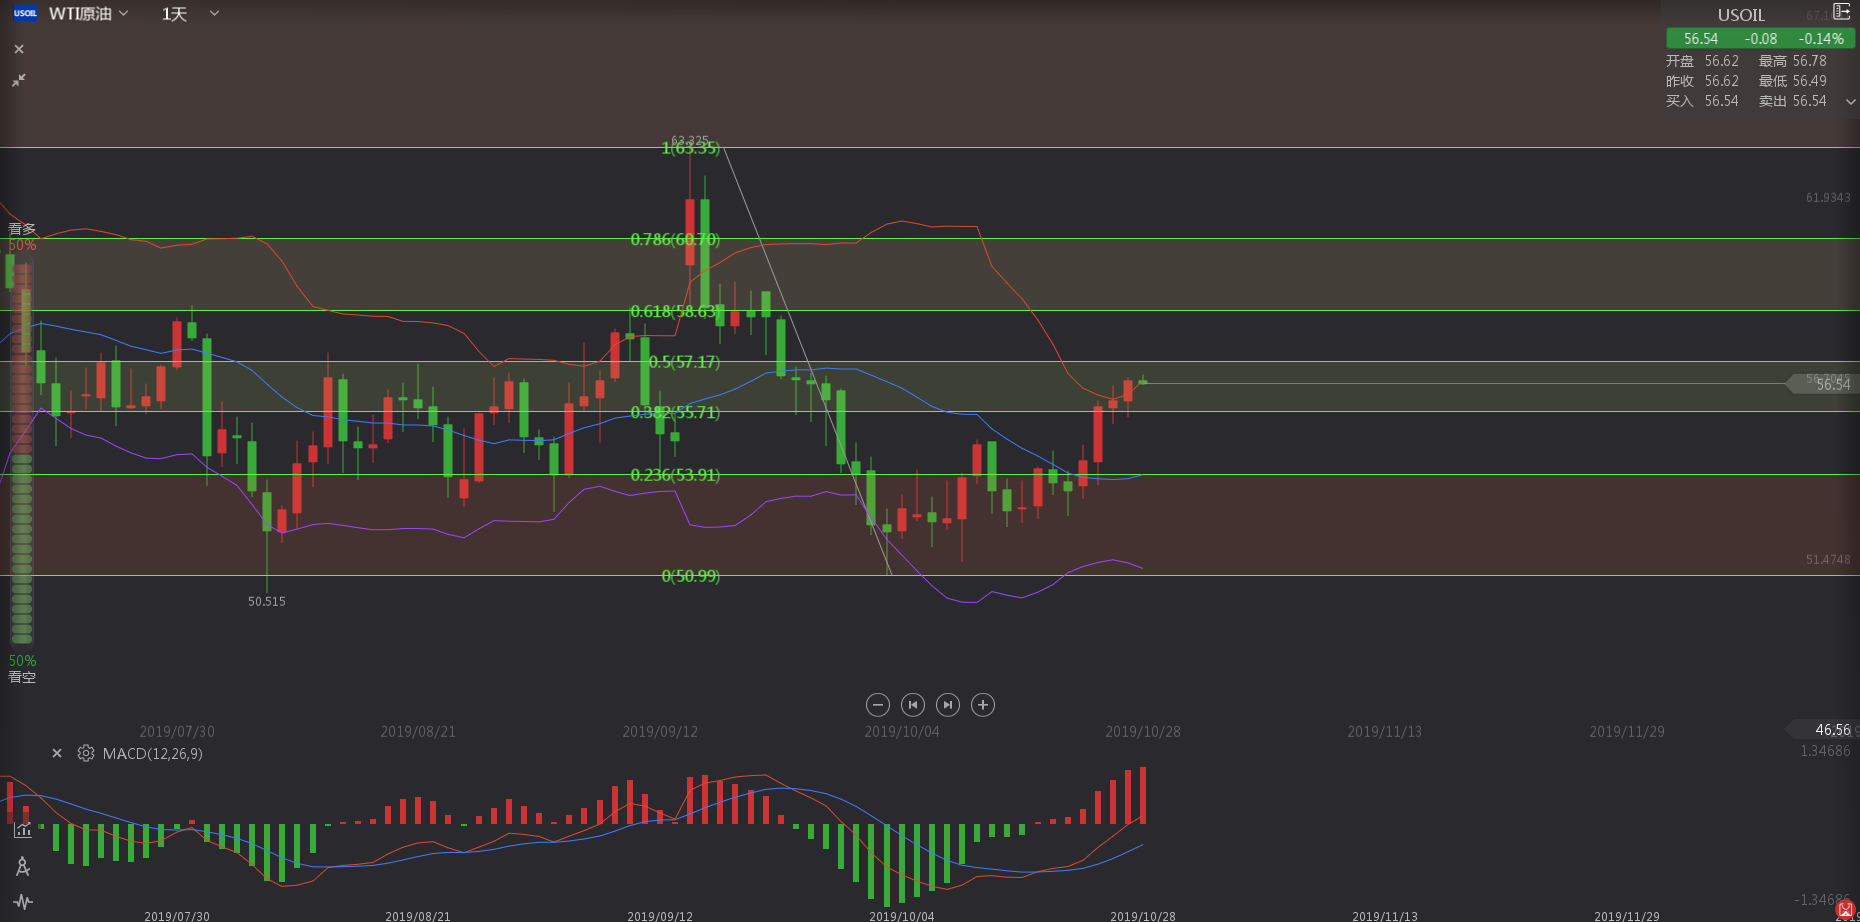Open MACD settings gear

pyautogui.click(x=86, y=754)
